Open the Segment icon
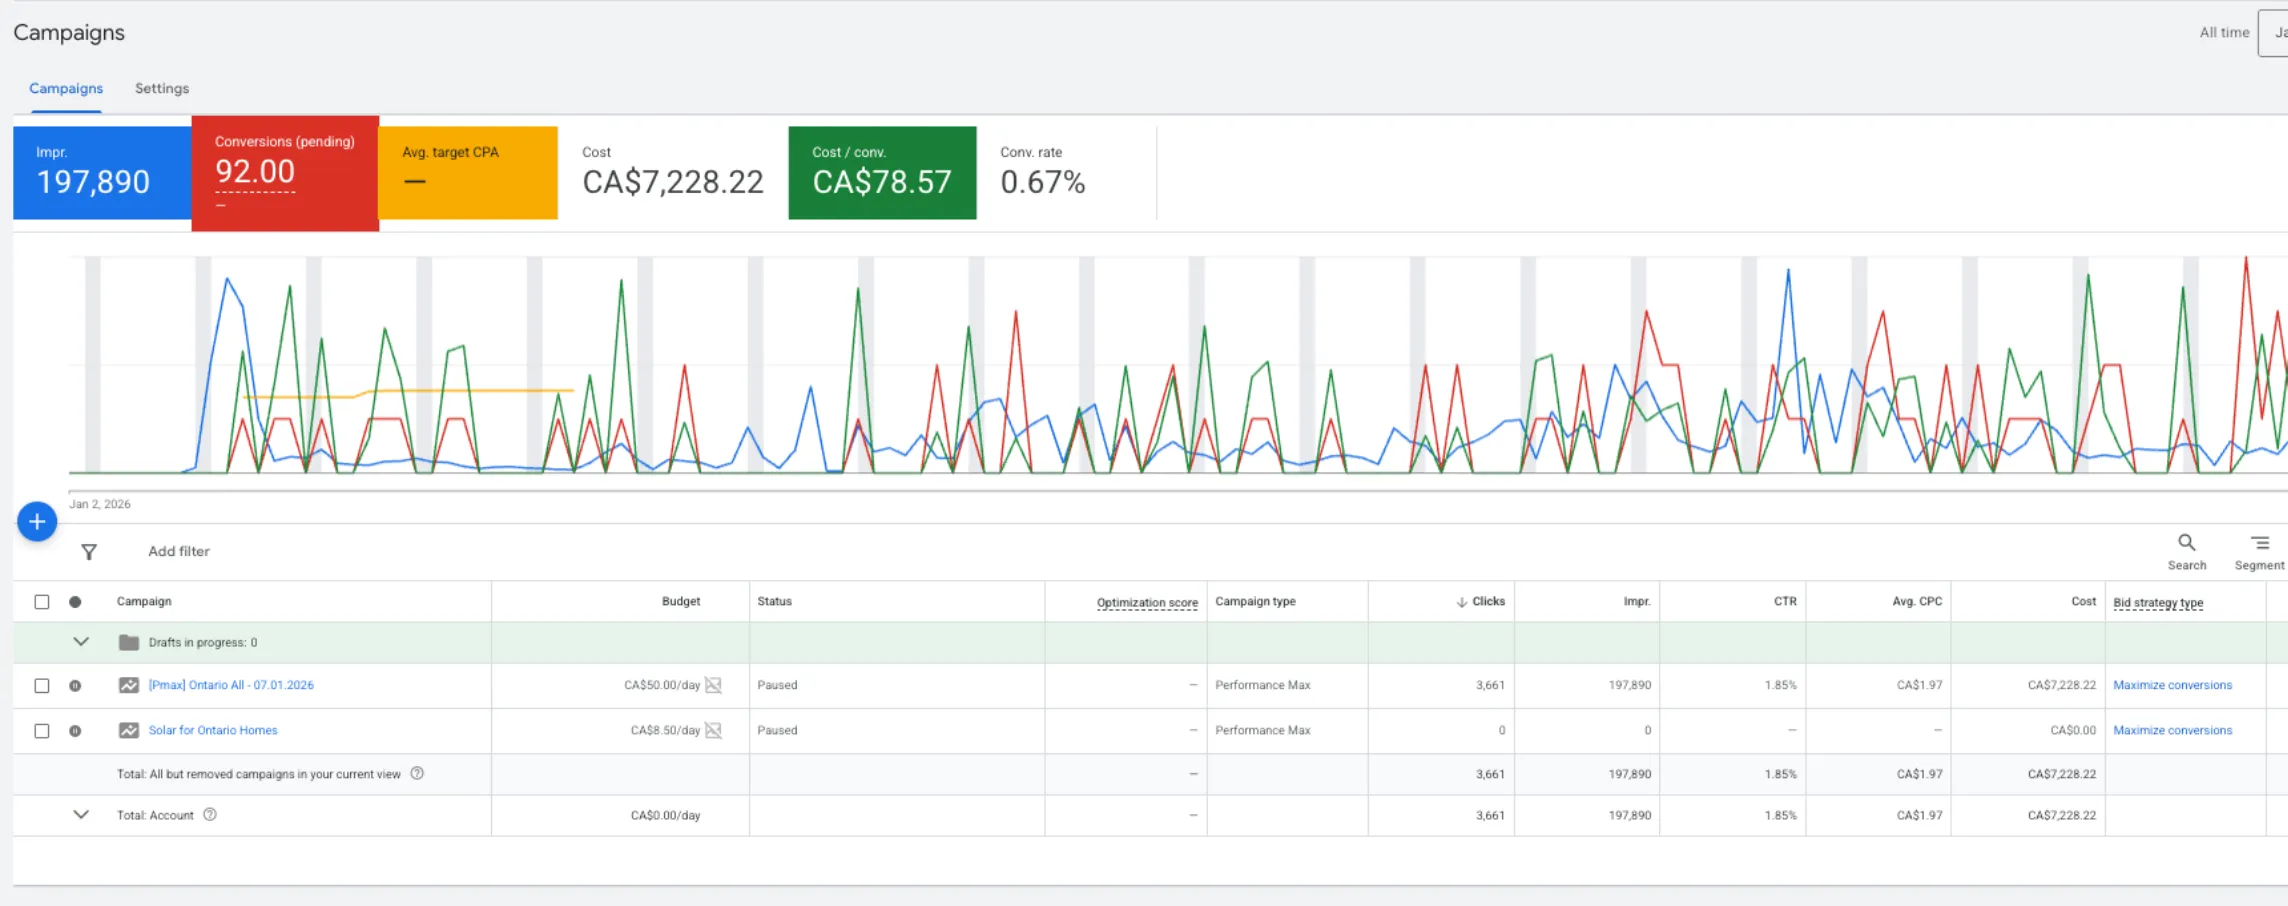The image size is (2288, 906). (2260, 543)
